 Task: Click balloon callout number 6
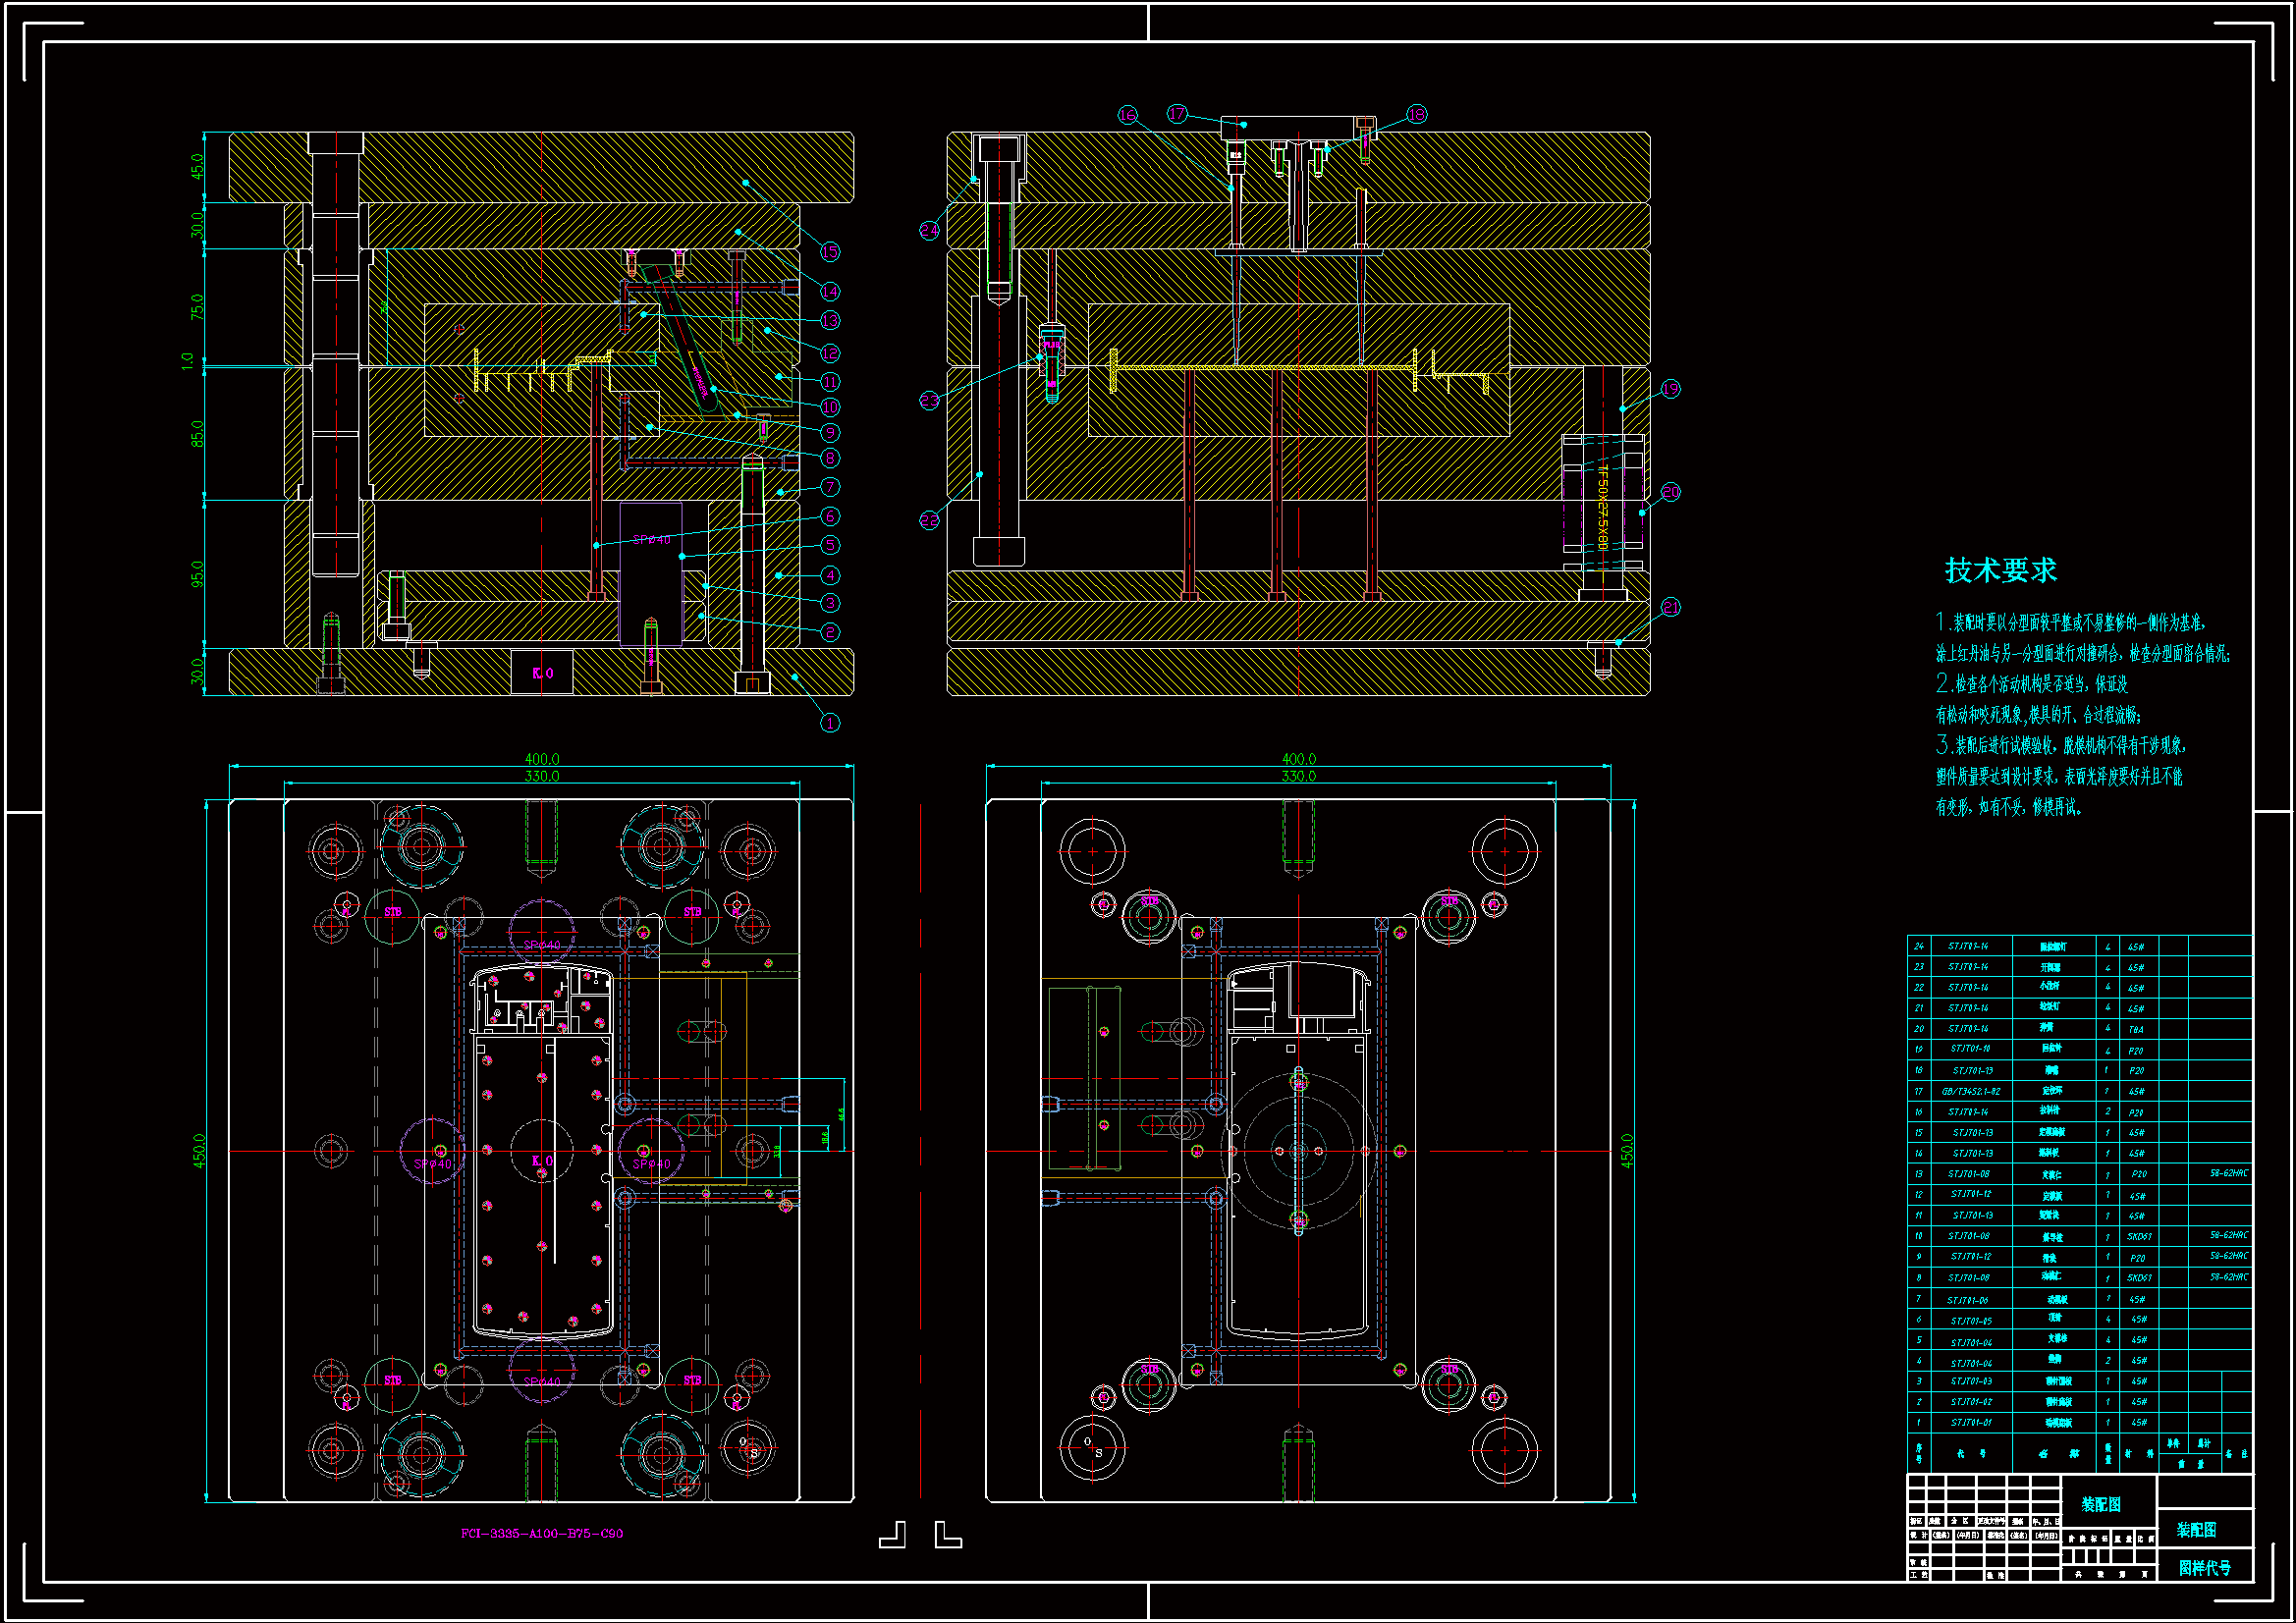click(x=829, y=516)
